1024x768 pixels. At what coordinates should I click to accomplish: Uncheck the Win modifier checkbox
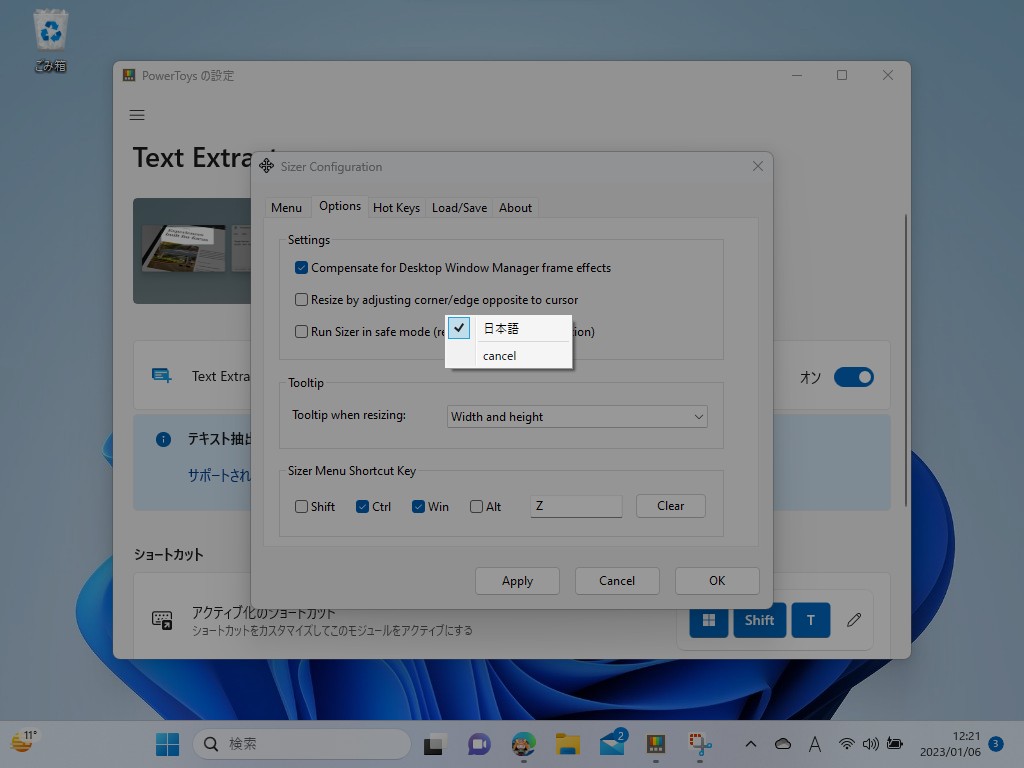tap(419, 507)
